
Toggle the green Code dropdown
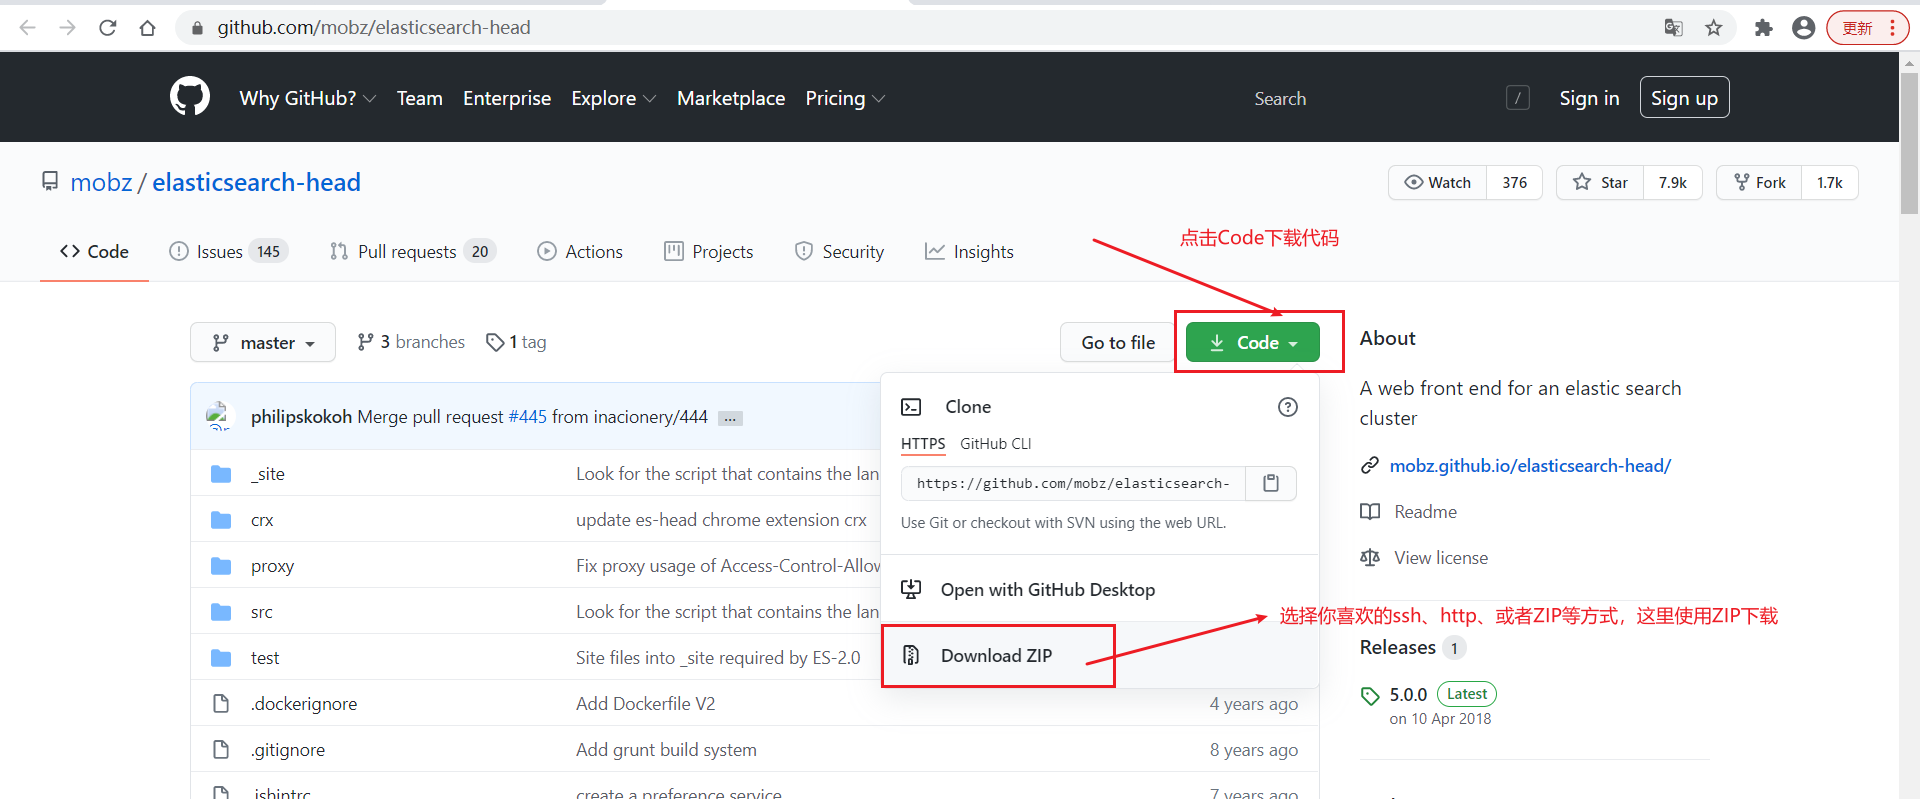pyautogui.click(x=1253, y=343)
